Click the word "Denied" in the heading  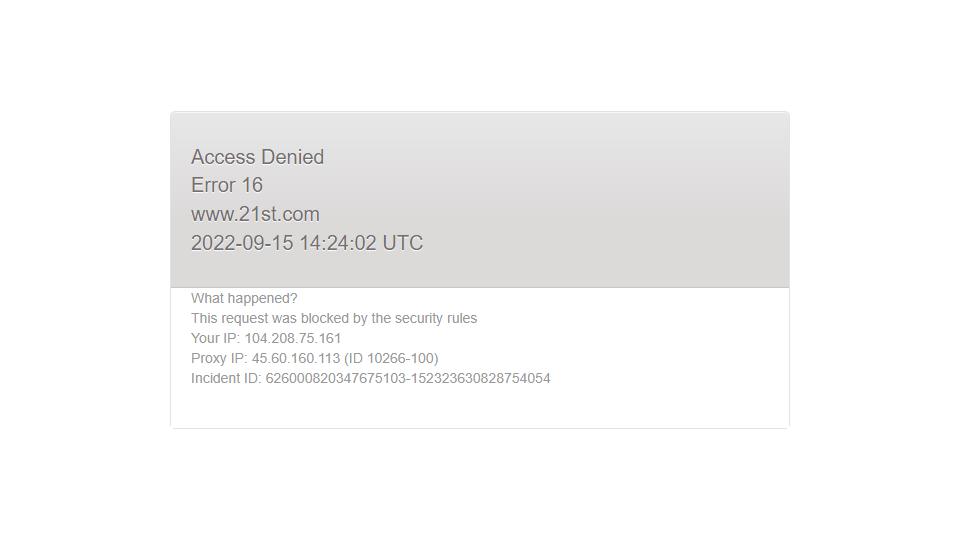click(292, 157)
